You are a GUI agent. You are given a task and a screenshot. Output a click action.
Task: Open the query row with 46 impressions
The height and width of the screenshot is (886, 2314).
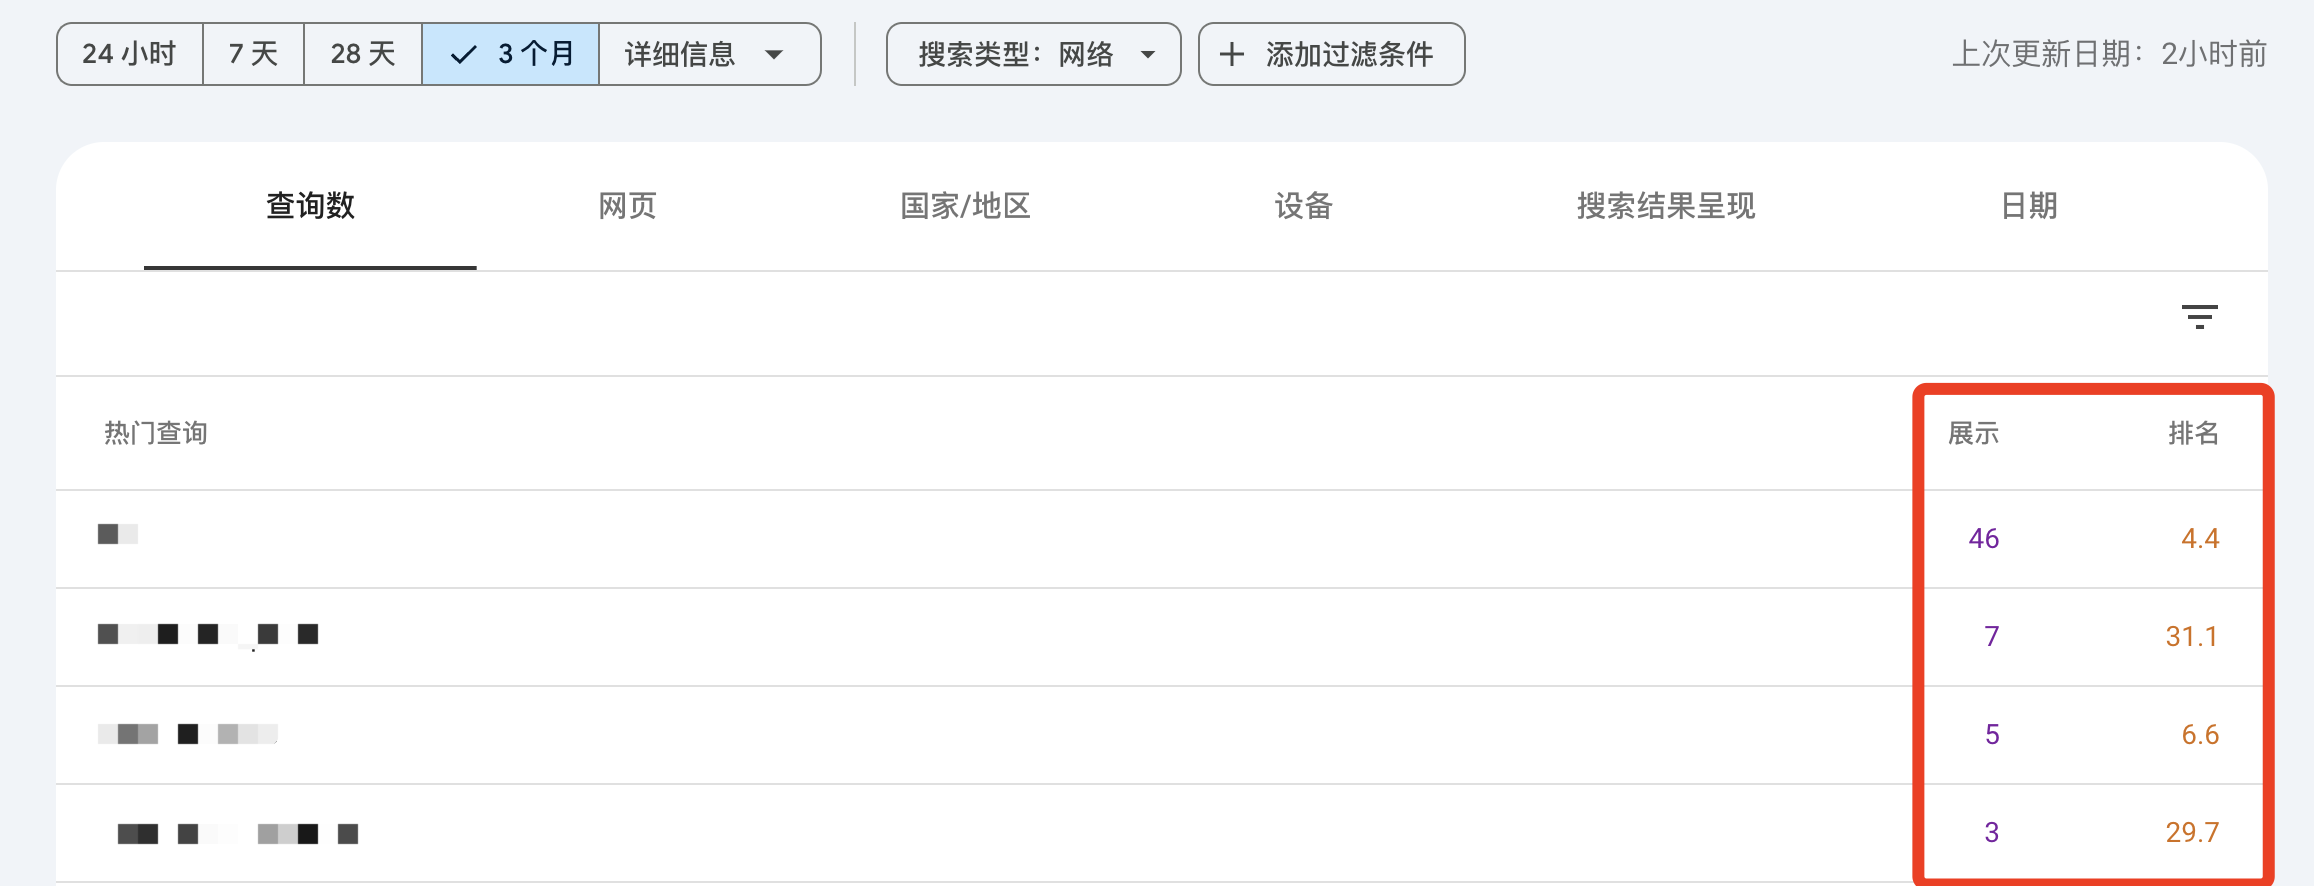pyautogui.click(x=1161, y=539)
